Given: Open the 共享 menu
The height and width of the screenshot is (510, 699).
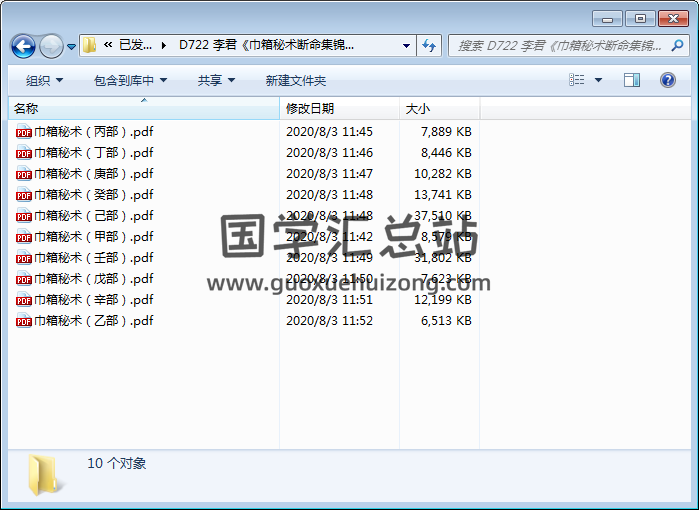Looking at the screenshot, I should tap(216, 80).
